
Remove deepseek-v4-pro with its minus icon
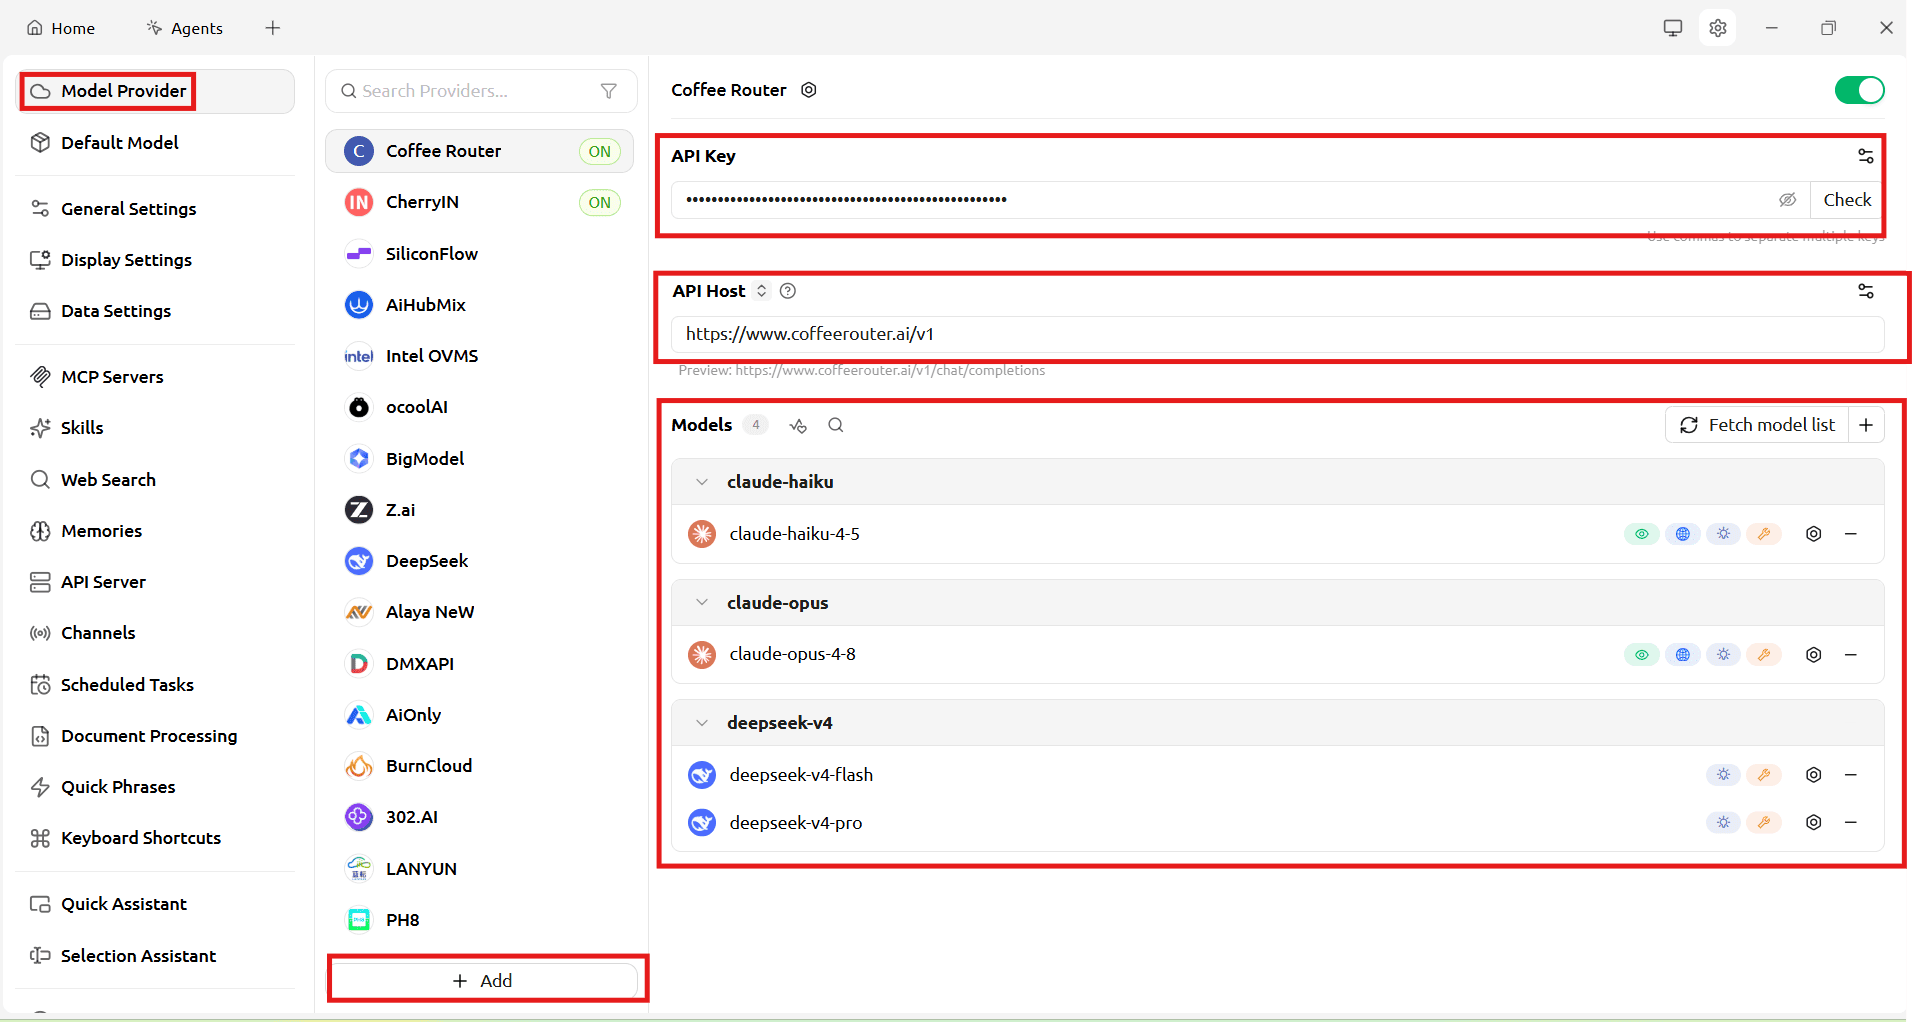(x=1851, y=822)
